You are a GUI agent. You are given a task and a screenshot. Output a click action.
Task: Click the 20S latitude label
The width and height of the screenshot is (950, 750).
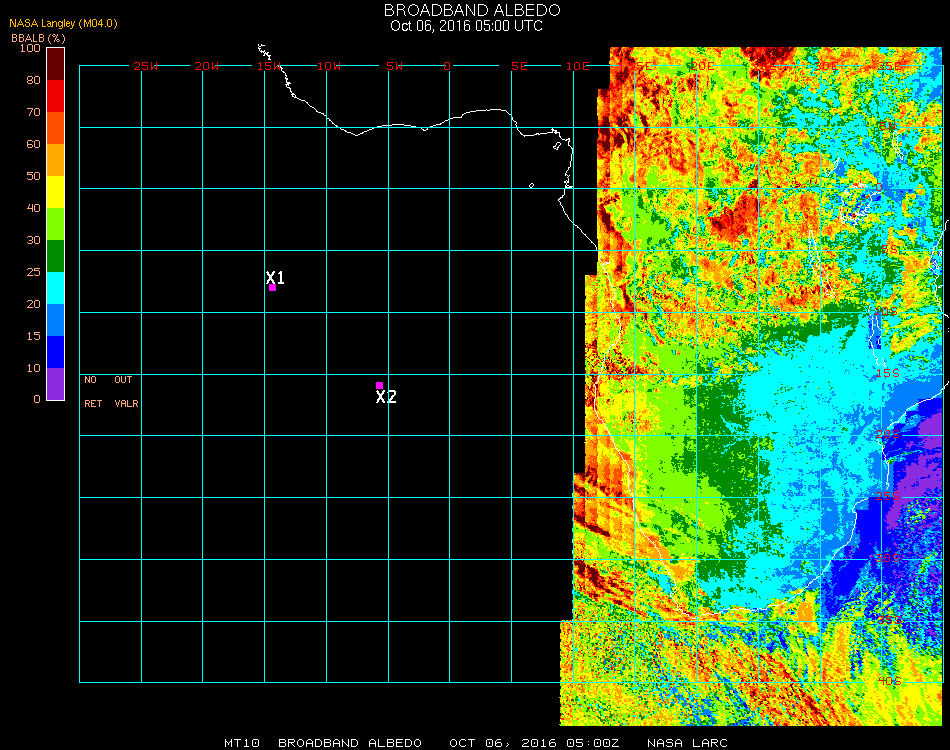point(888,434)
